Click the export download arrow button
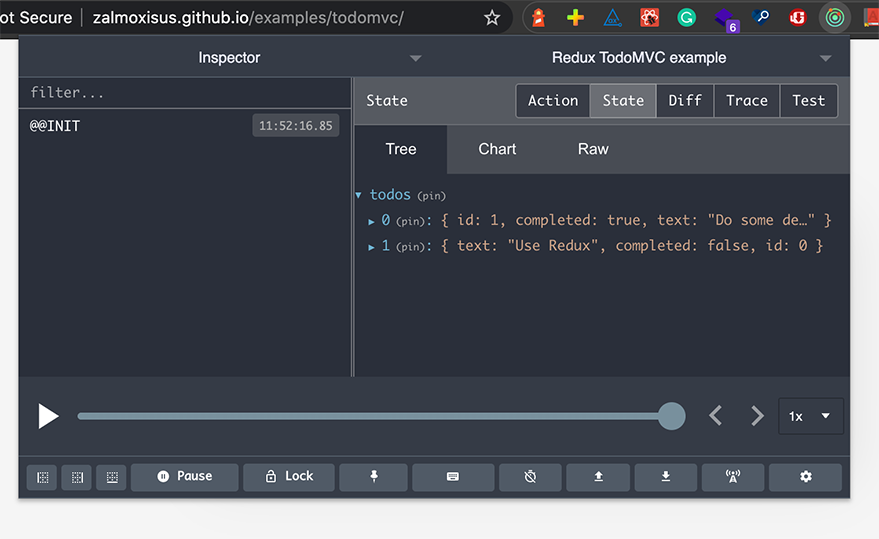The width and height of the screenshot is (879, 539). tap(665, 477)
